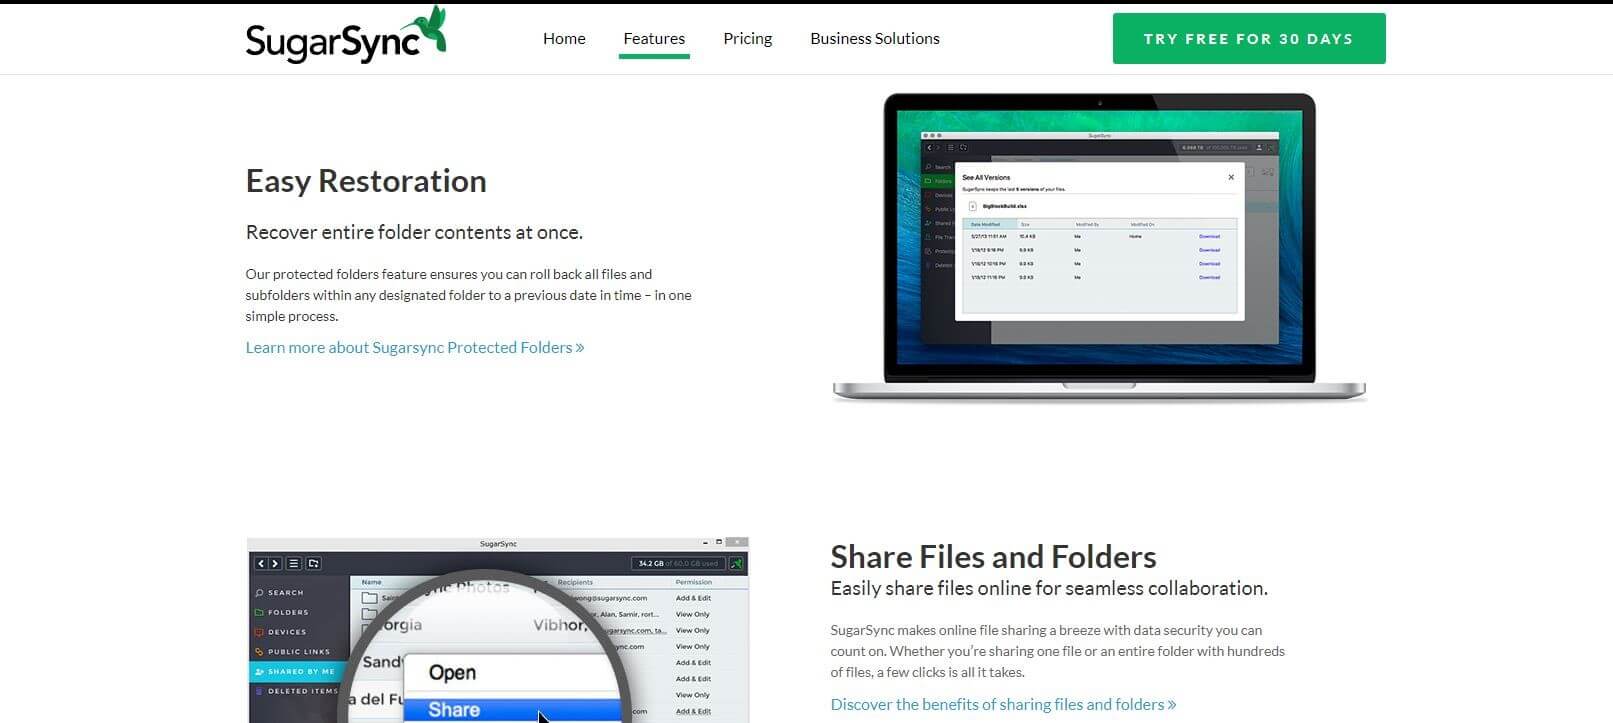The width and height of the screenshot is (1613, 723).
Task: Select Devices in the app sidebar
Action: (286, 632)
